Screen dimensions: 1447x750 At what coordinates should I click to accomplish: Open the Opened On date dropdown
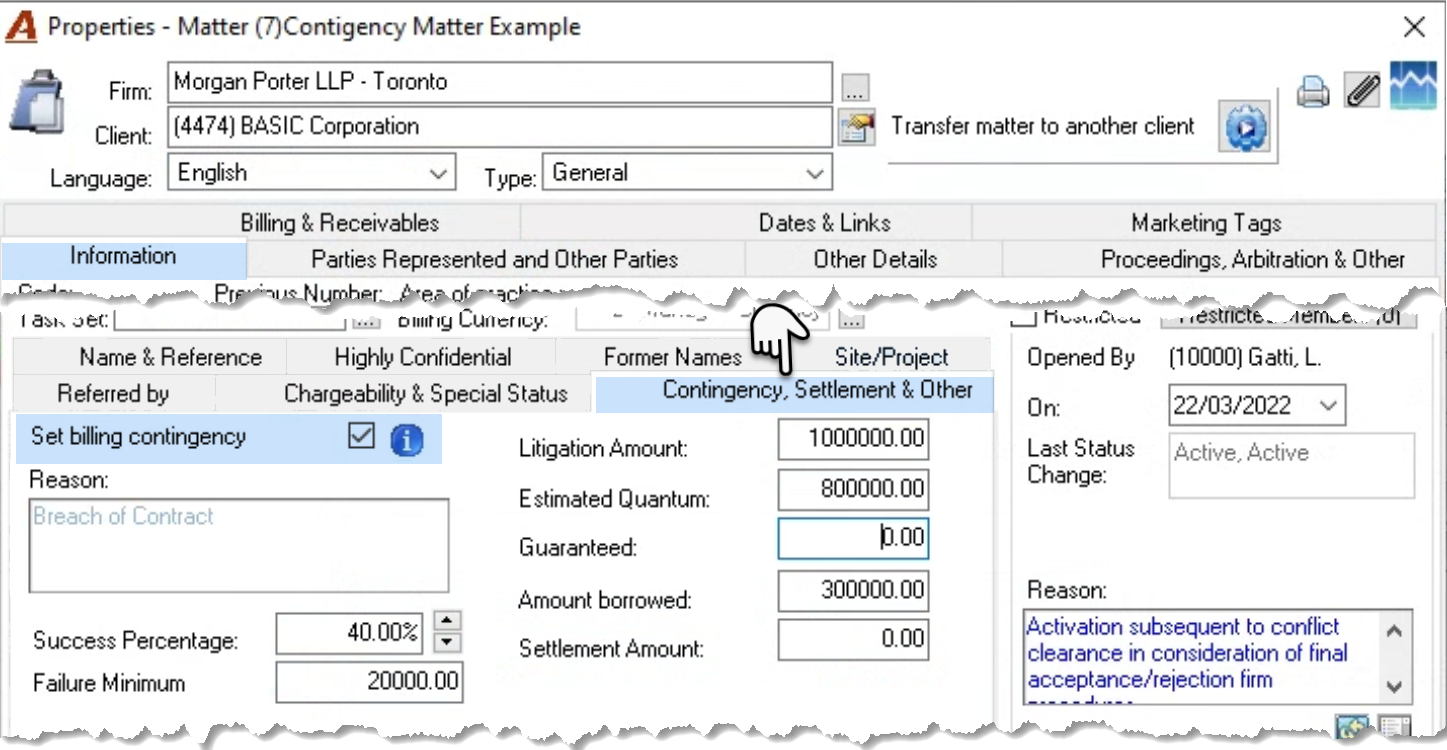pyautogui.click(x=1328, y=406)
